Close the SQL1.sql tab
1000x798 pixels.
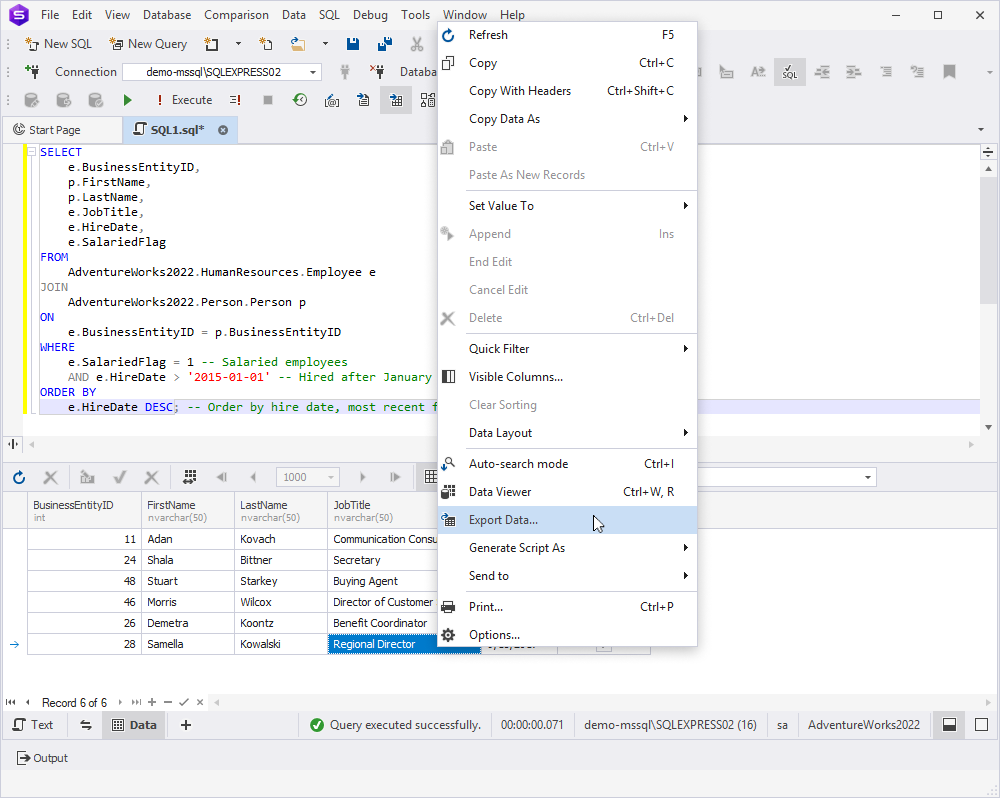(x=223, y=130)
